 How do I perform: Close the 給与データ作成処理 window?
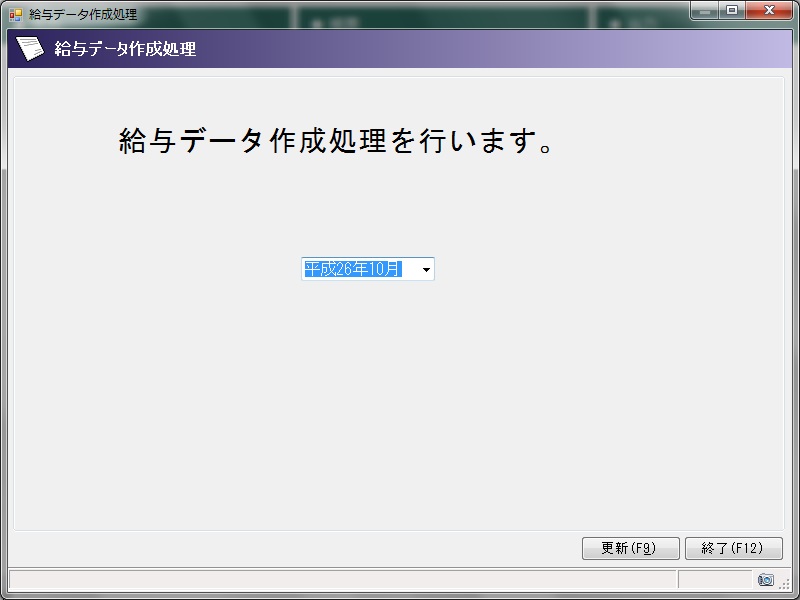click(x=770, y=11)
